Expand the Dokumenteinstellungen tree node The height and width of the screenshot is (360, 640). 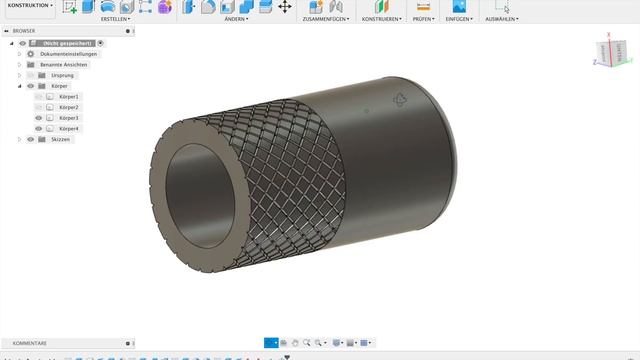pyautogui.click(x=19, y=54)
